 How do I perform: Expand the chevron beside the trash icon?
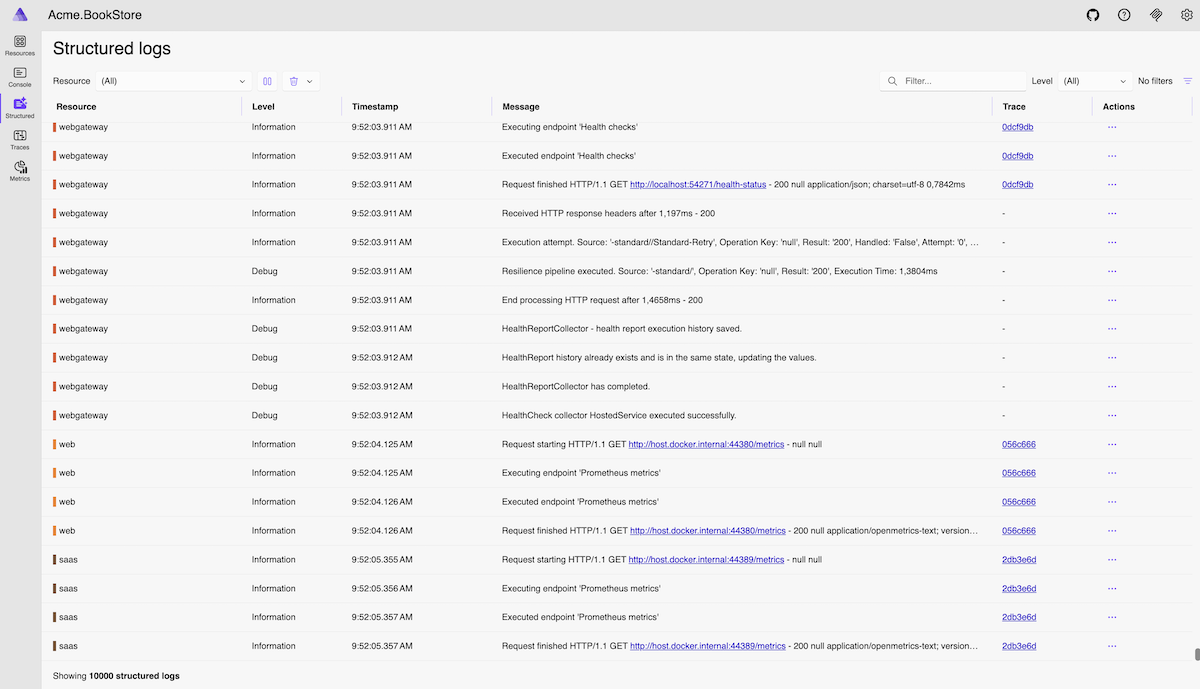tap(311, 81)
